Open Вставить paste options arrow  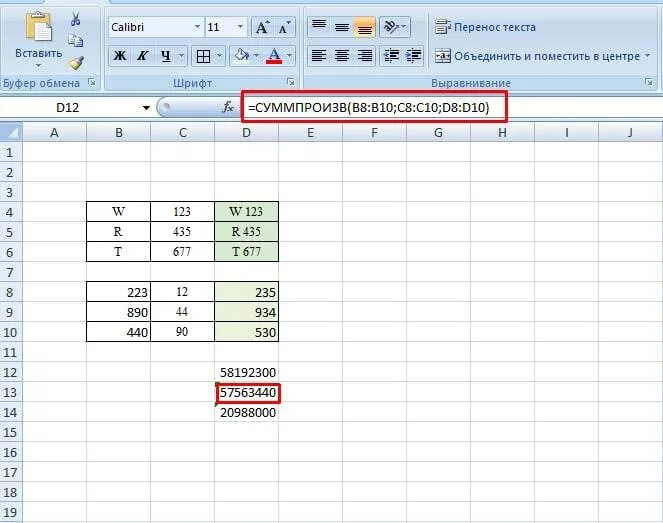coord(38,66)
